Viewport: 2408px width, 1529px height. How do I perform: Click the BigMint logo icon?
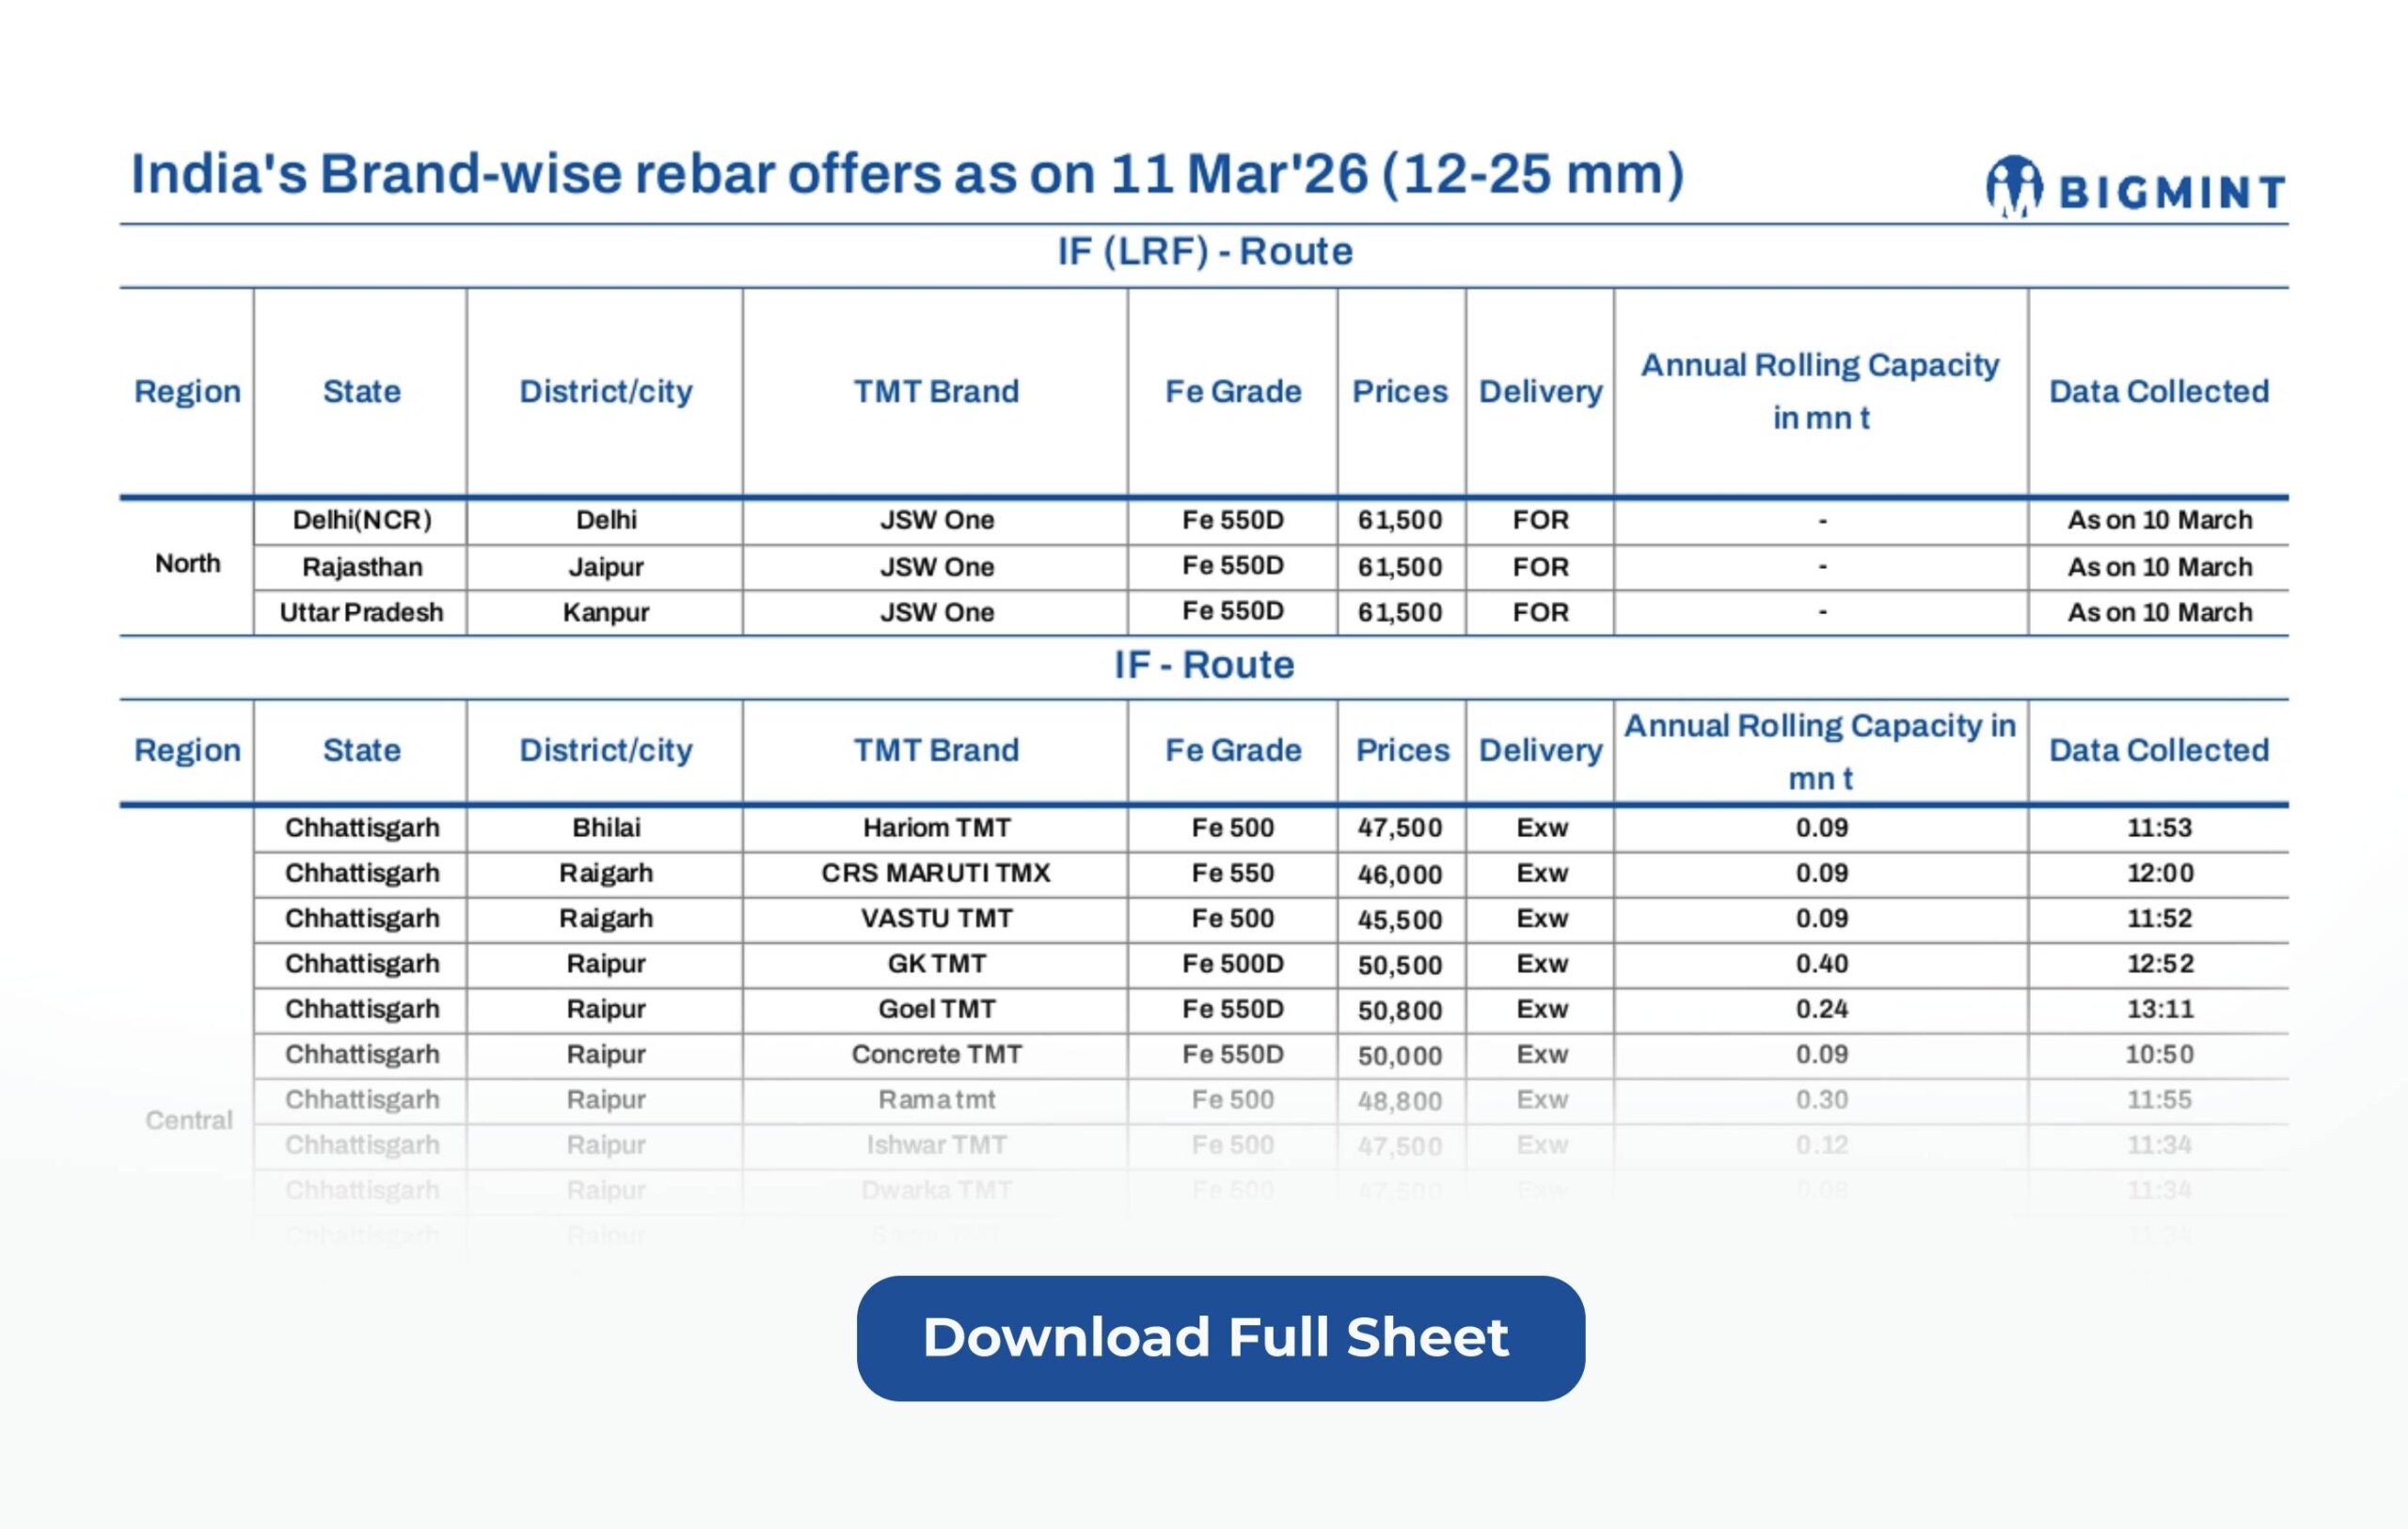coord(2013,186)
